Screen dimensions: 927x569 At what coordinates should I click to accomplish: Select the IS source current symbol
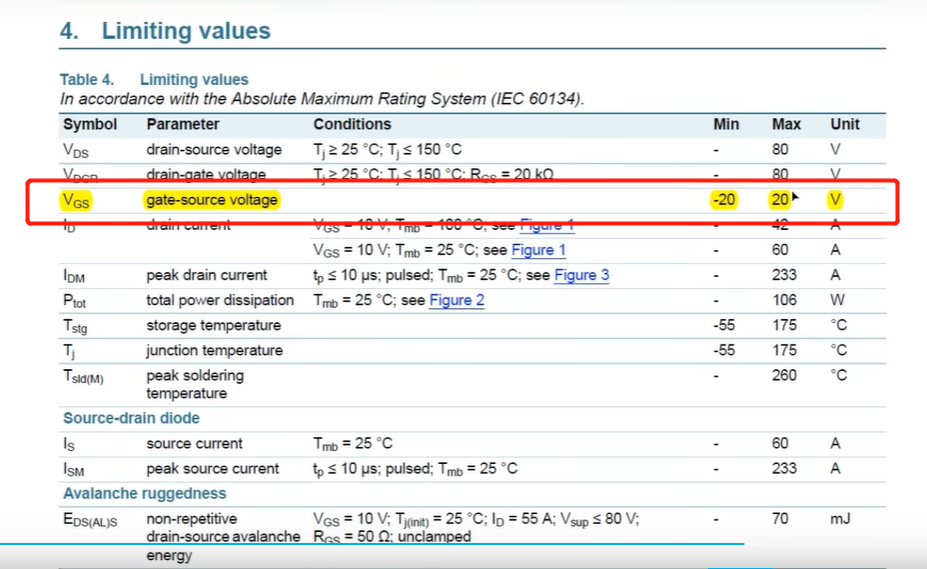tap(69, 444)
